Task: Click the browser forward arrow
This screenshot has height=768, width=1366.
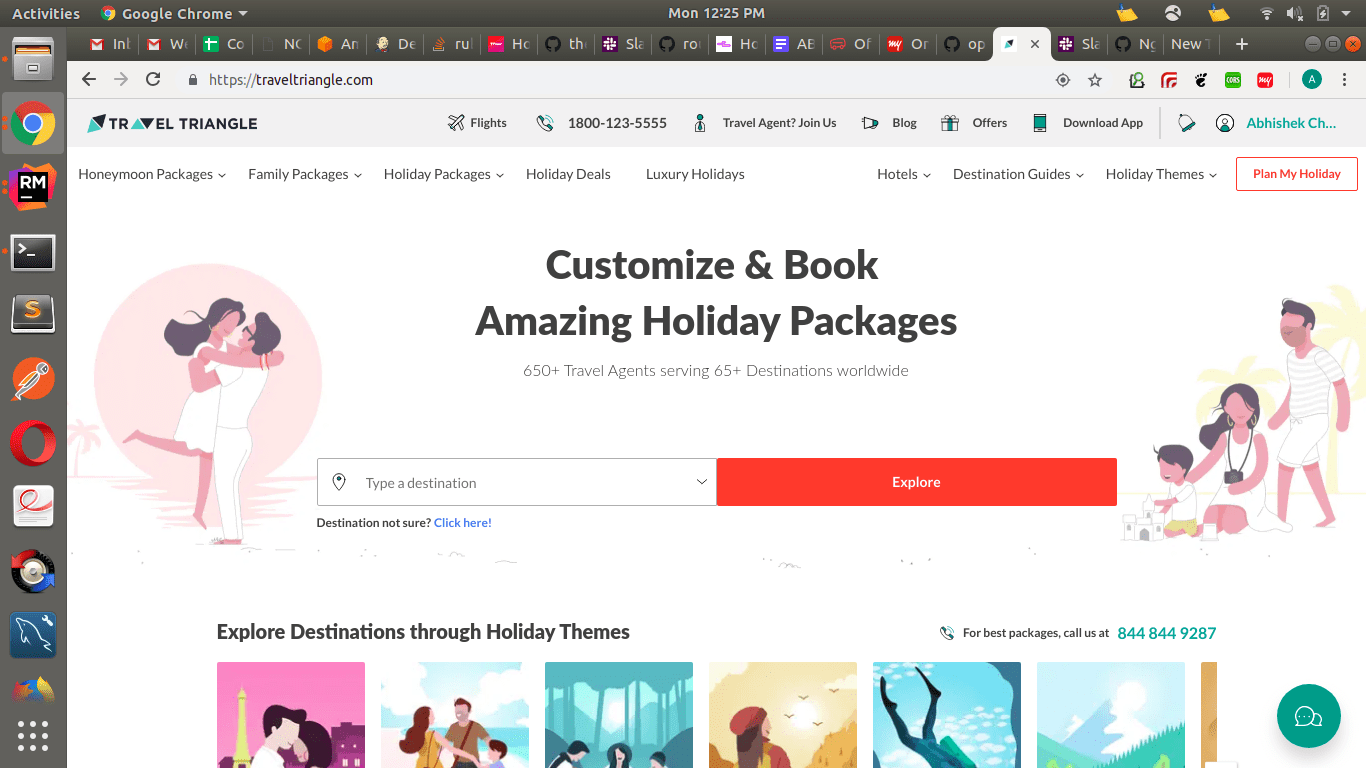Action: (121, 79)
